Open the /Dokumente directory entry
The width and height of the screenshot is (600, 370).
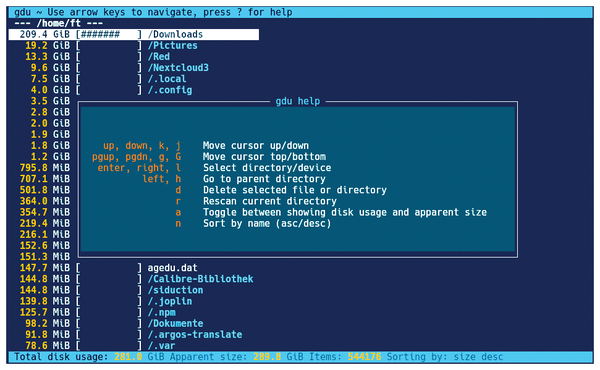[x=176, y=323]
